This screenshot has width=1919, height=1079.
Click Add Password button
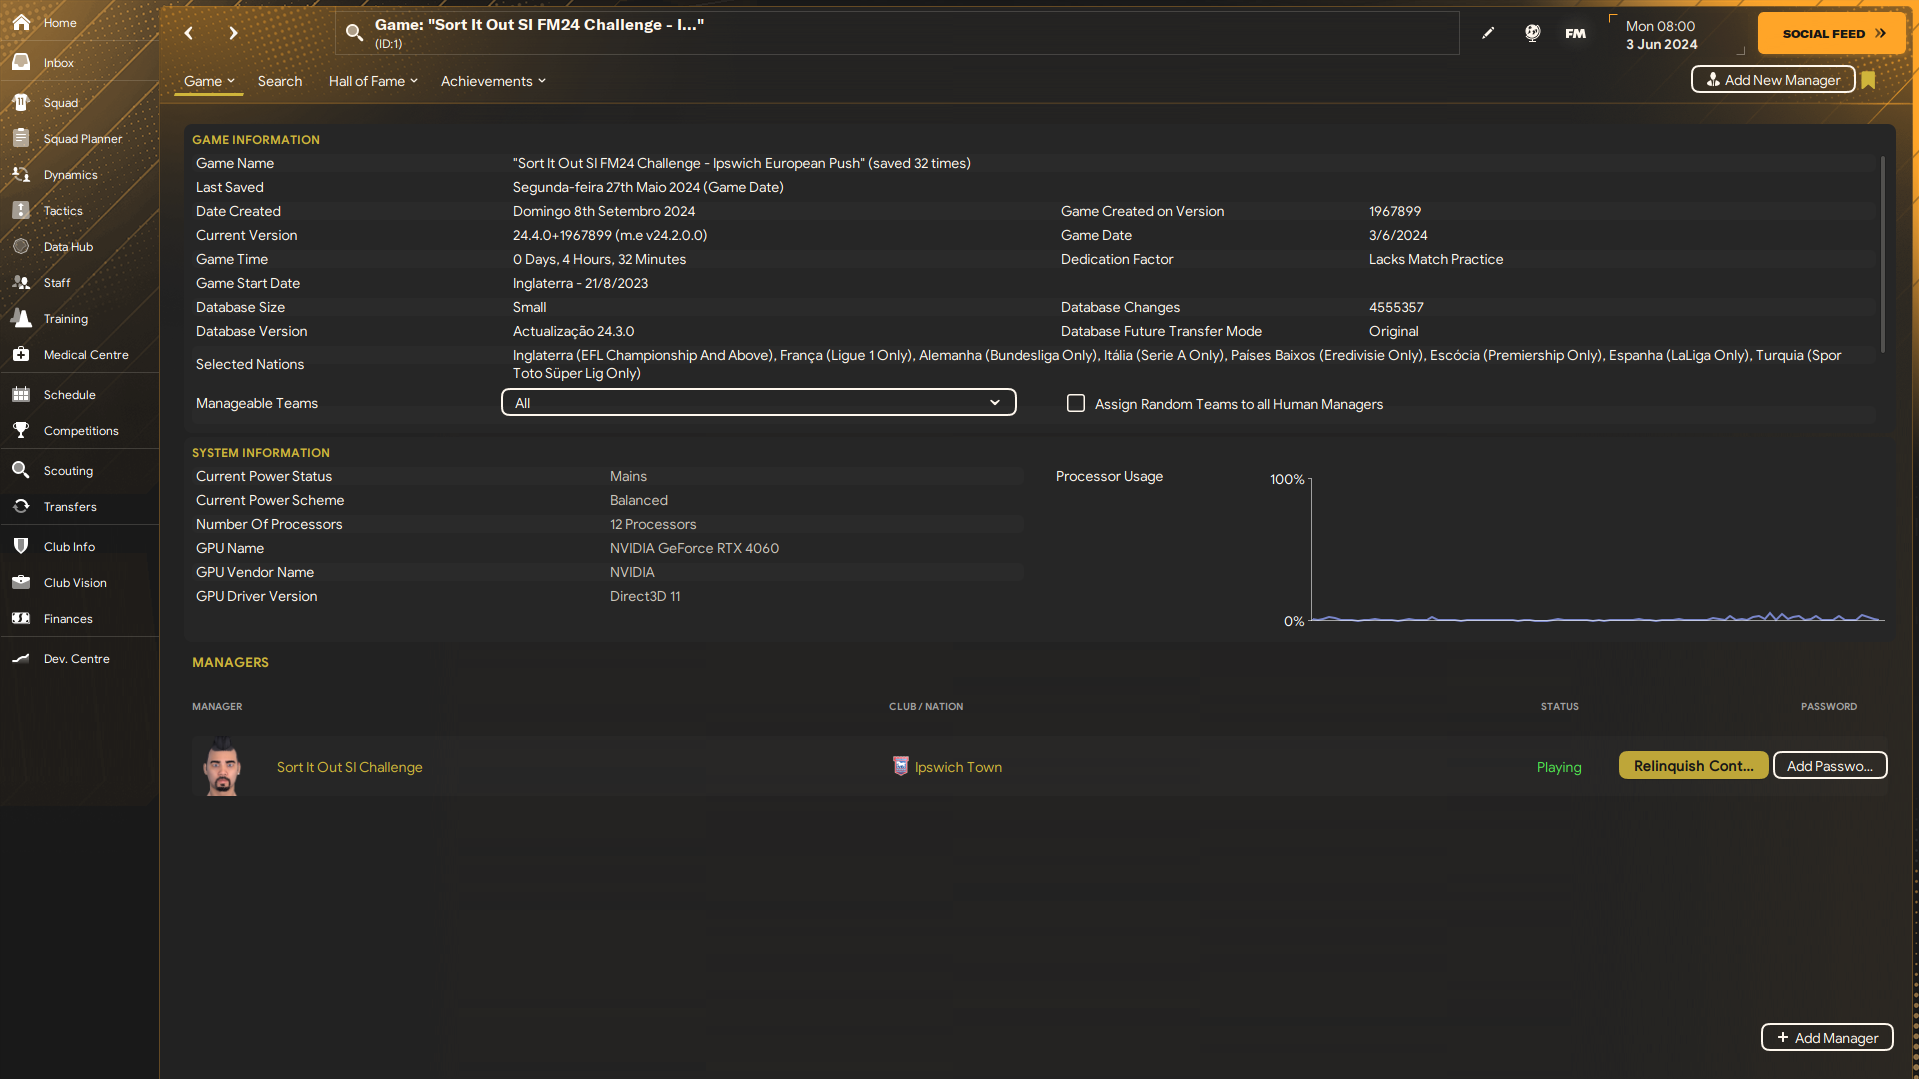click(x=1830, y=765)
